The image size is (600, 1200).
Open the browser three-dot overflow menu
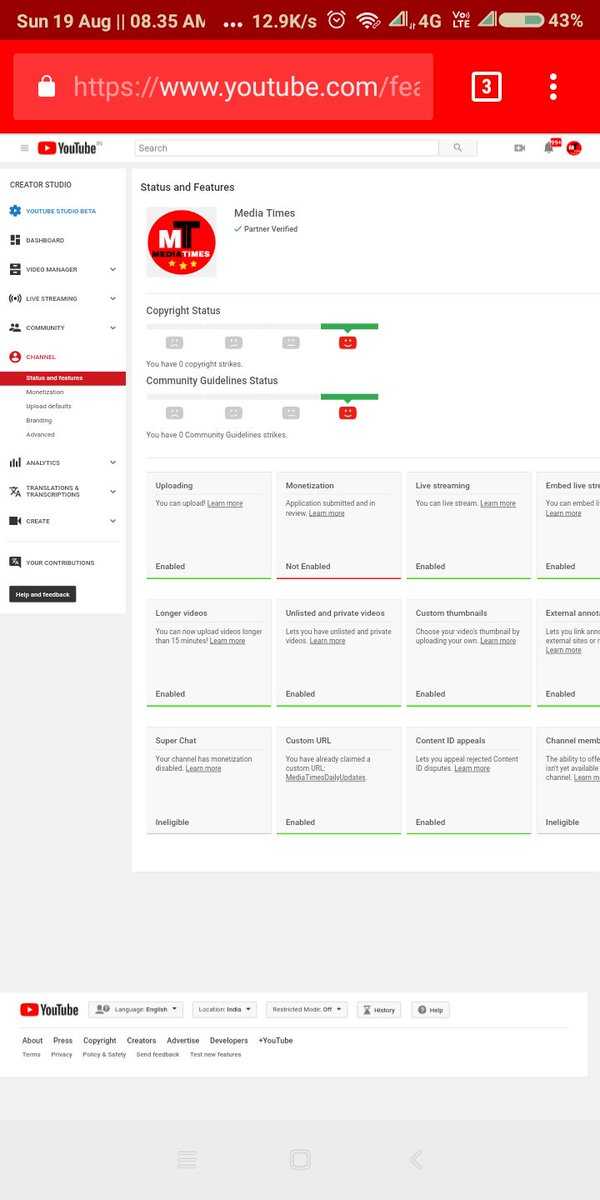point(553,87)
